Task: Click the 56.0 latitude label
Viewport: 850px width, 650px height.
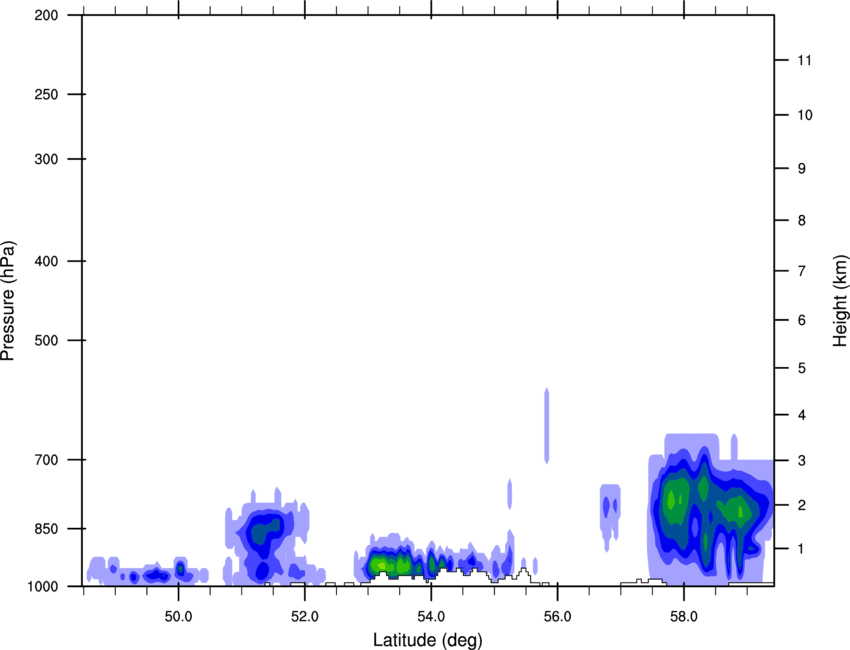Action: pos(557,617)
